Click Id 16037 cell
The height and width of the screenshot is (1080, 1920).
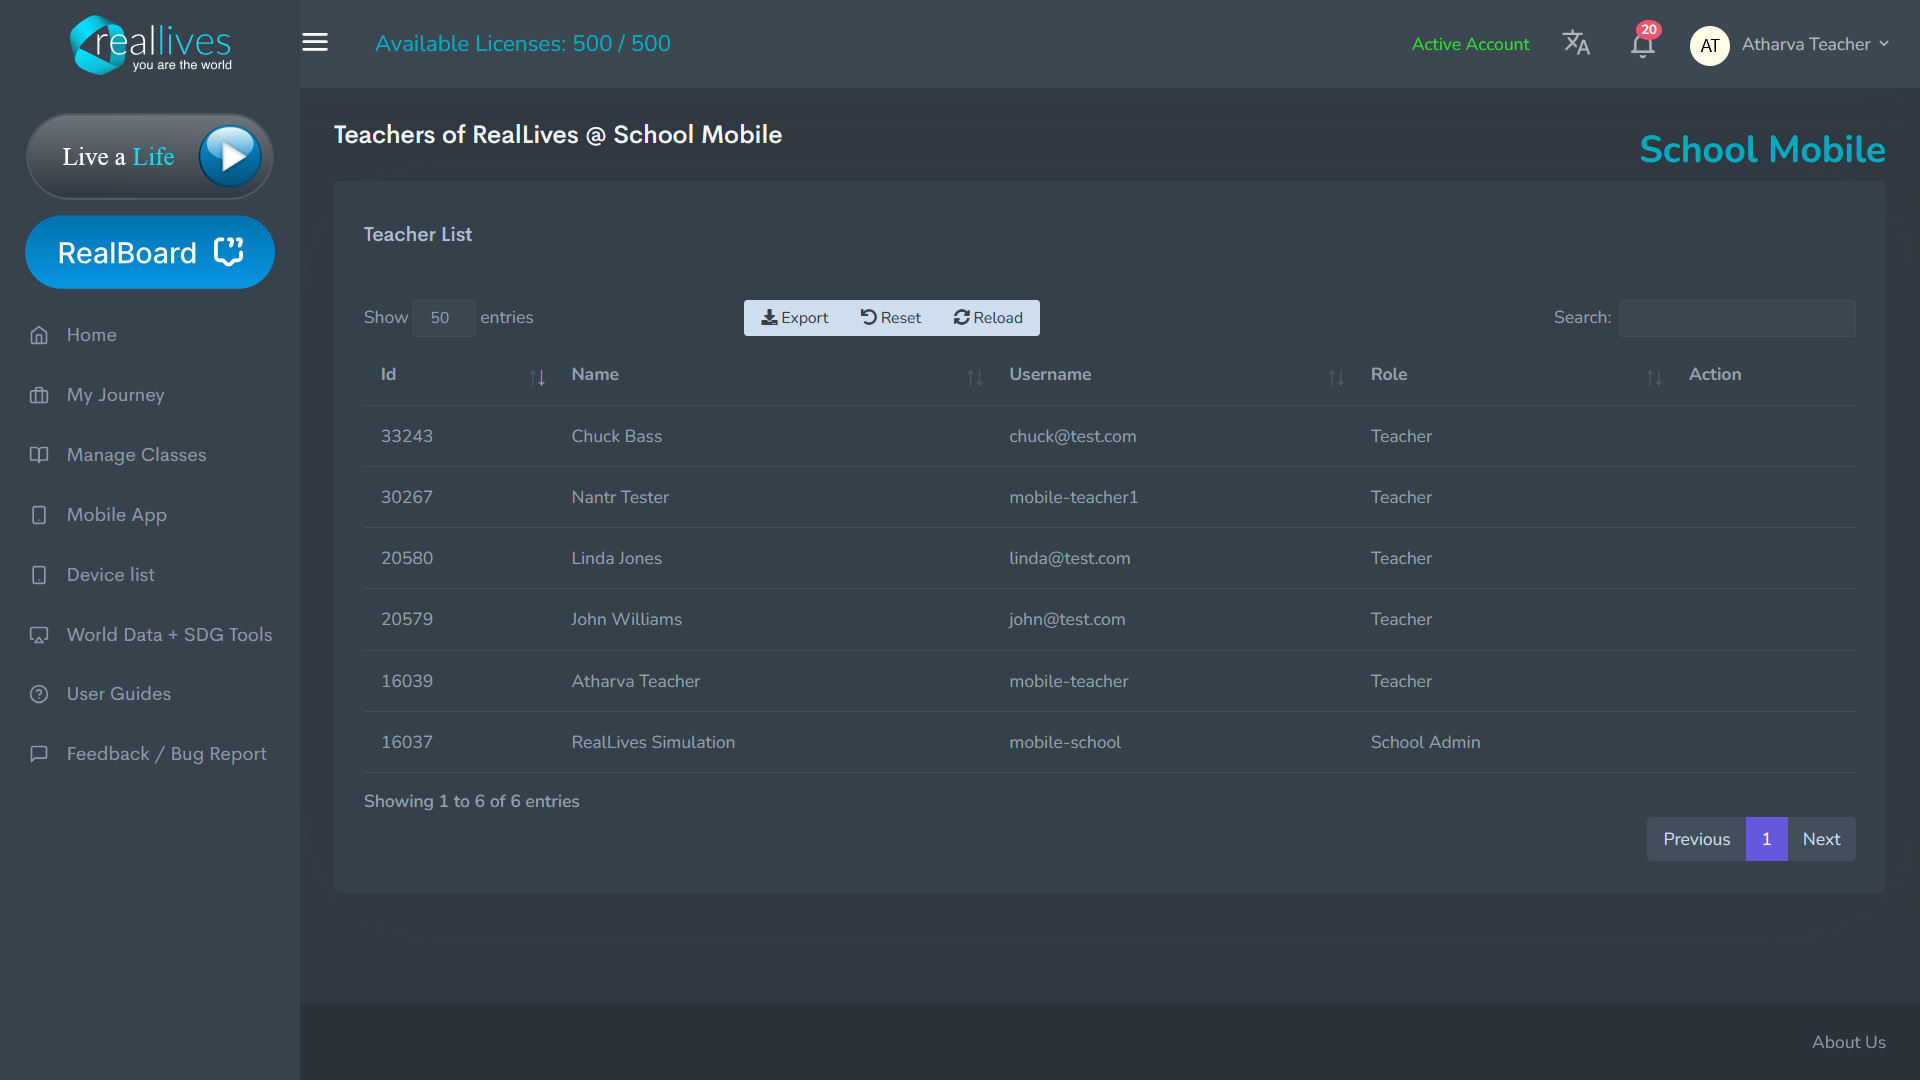pyautogui.click(x=407, y=743)
